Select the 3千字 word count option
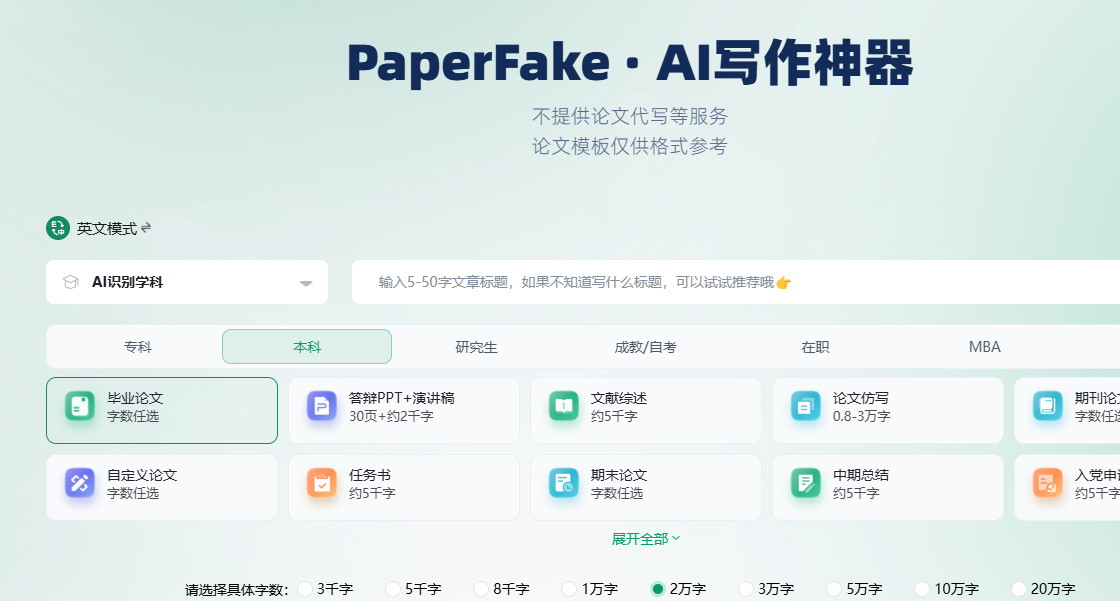This screenshot has height=601, width=1120. (306, 589)
